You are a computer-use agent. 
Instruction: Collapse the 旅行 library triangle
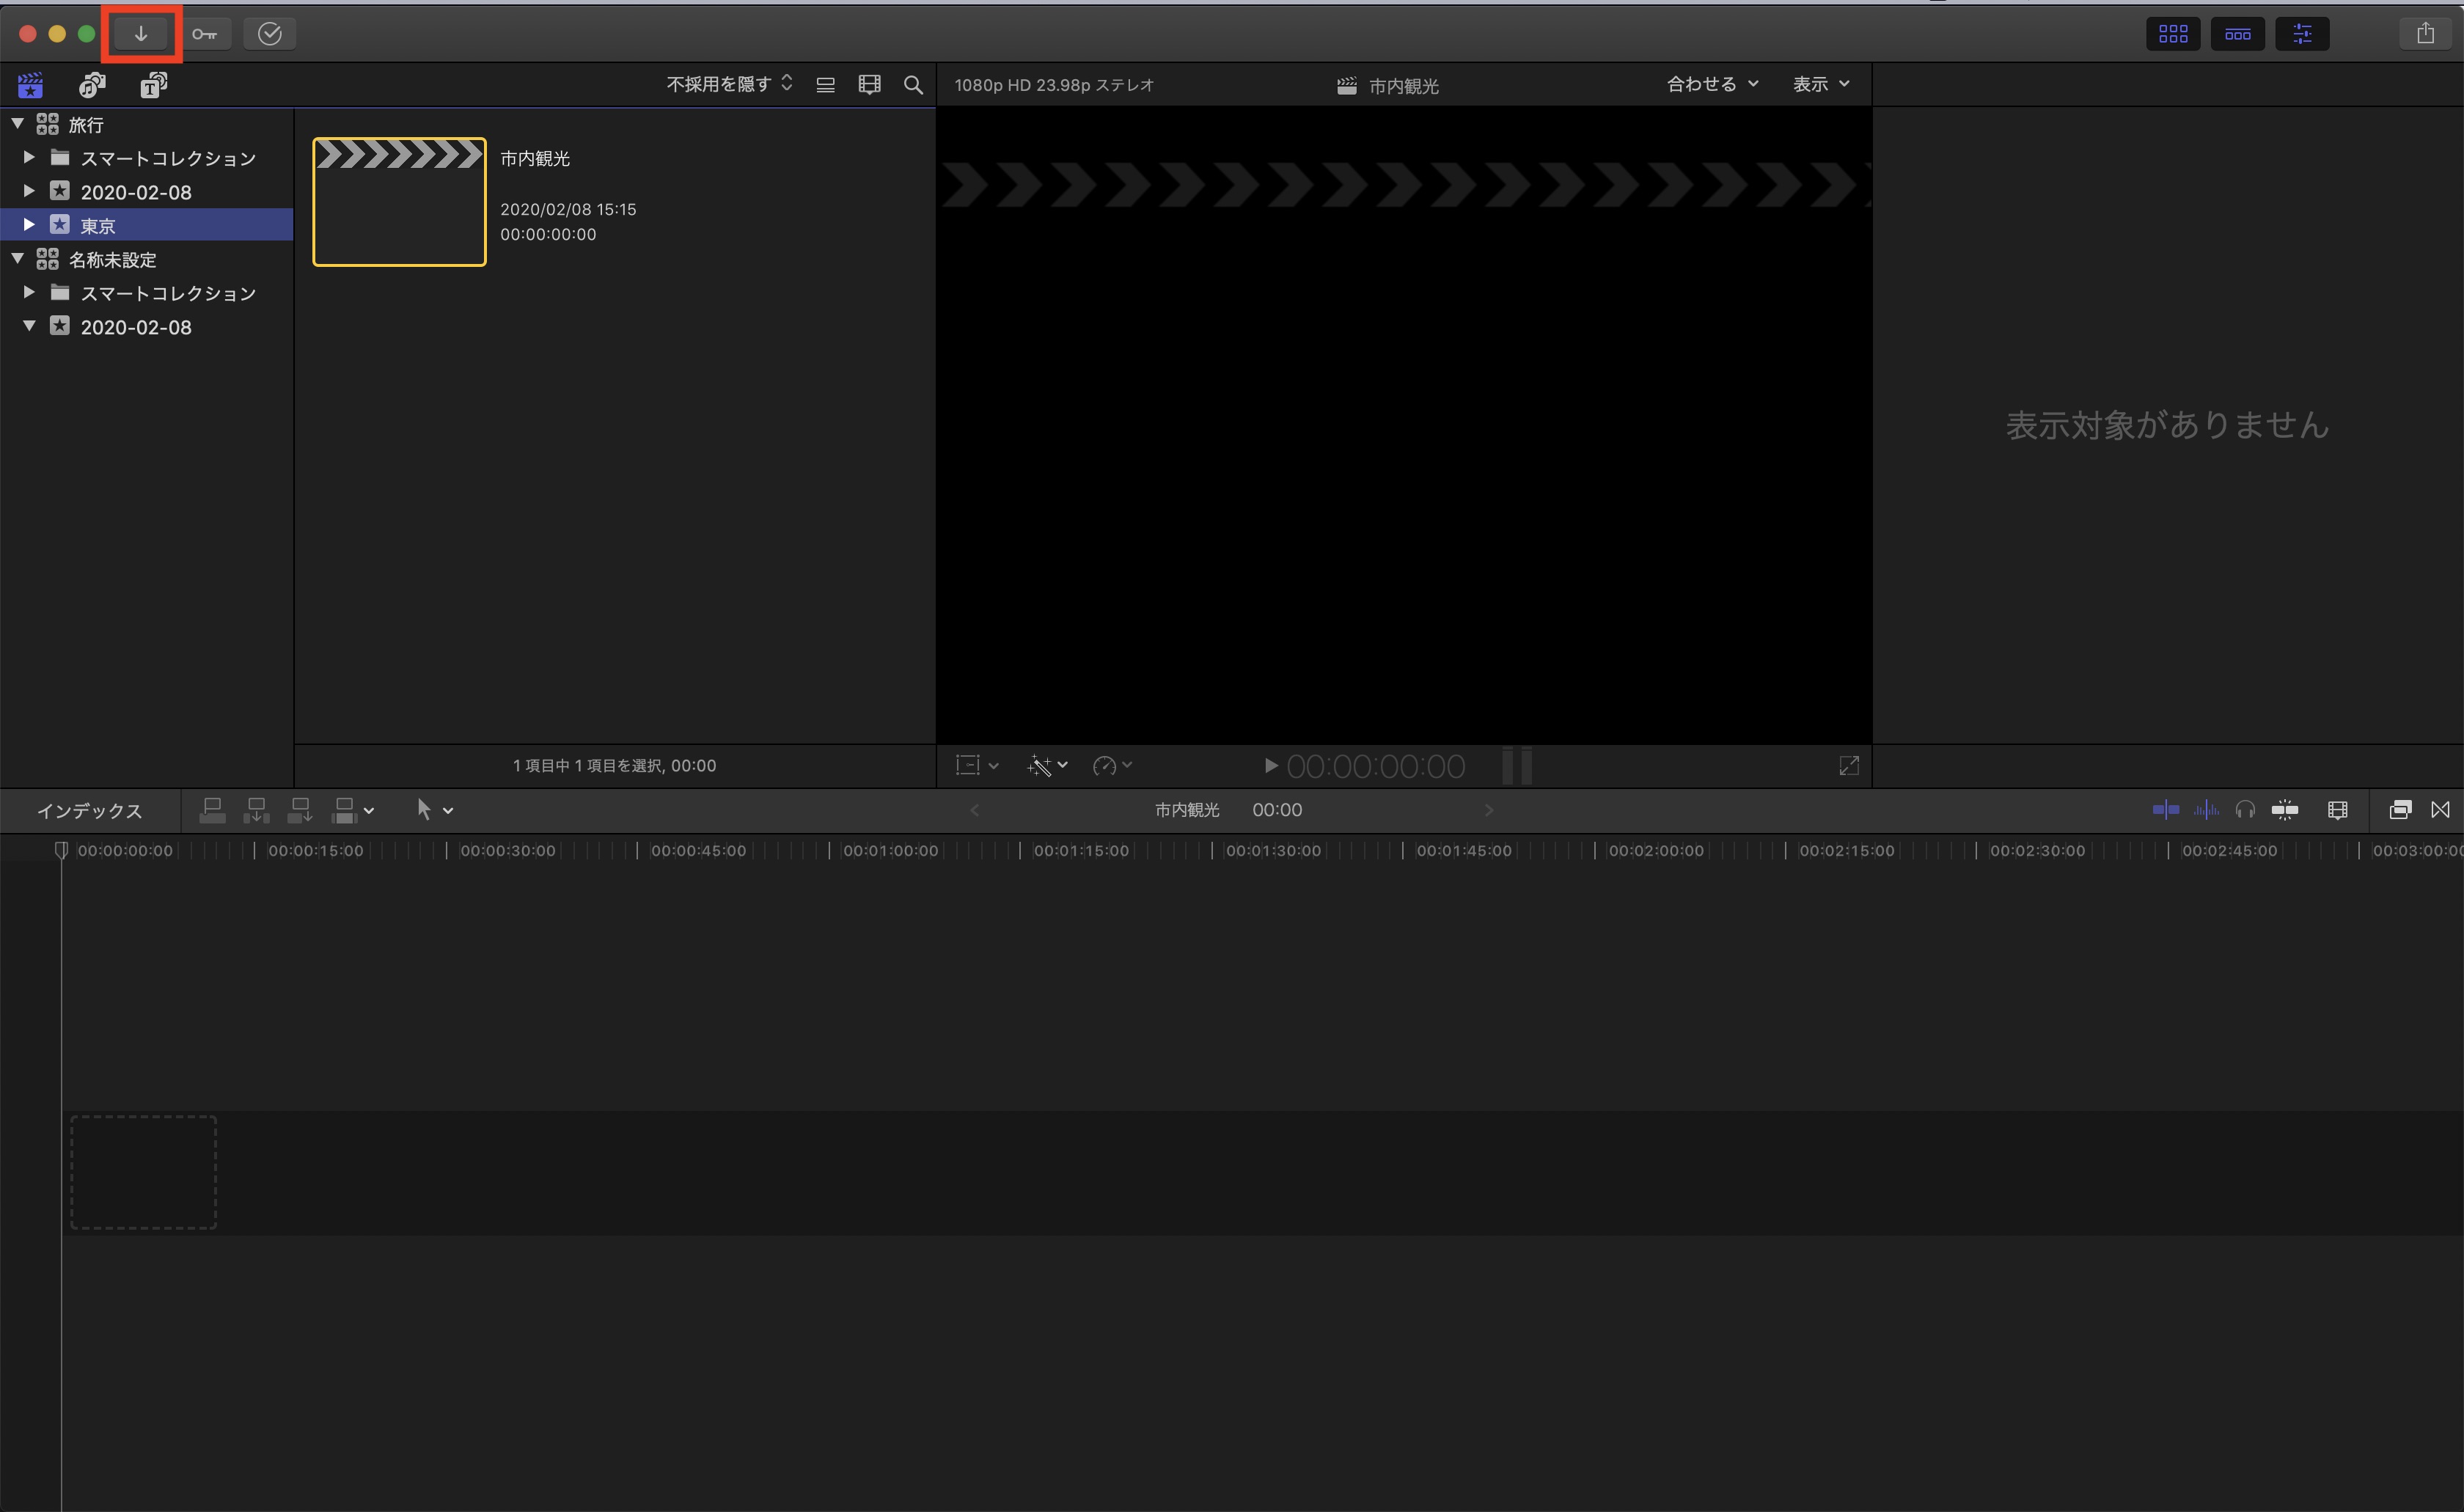17,124
